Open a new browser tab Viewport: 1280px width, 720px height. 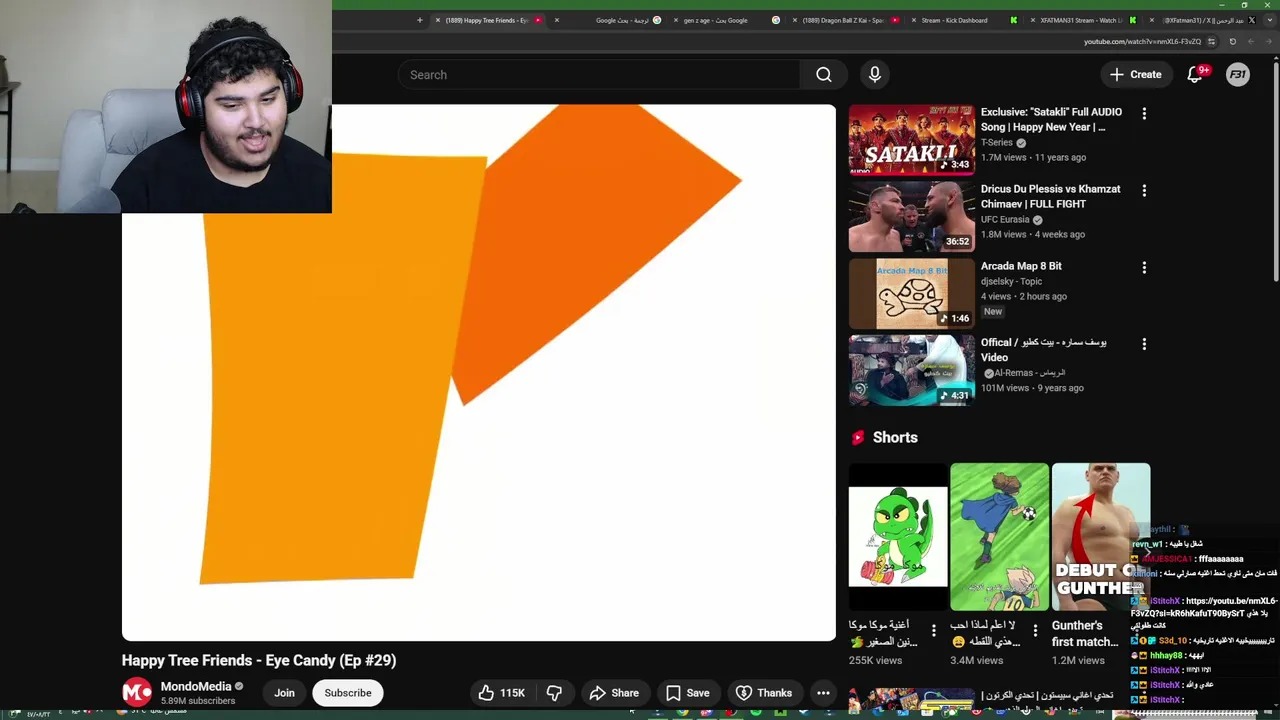(420, 20)
